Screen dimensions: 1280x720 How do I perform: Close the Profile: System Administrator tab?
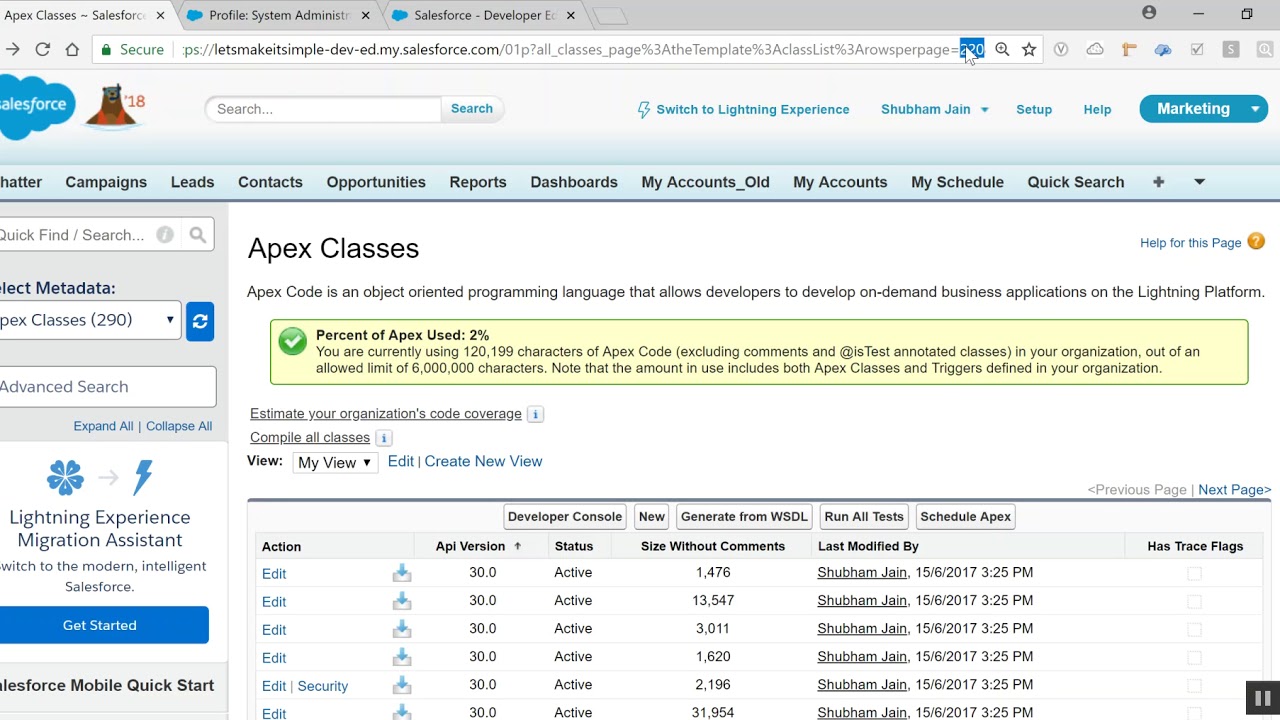366,15
